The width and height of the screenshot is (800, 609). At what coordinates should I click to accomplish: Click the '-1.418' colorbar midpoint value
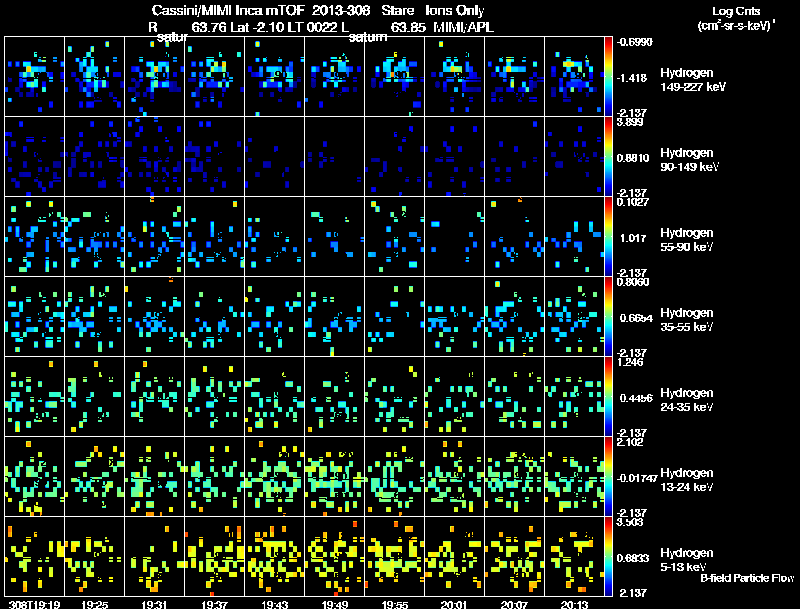point(632,78)
